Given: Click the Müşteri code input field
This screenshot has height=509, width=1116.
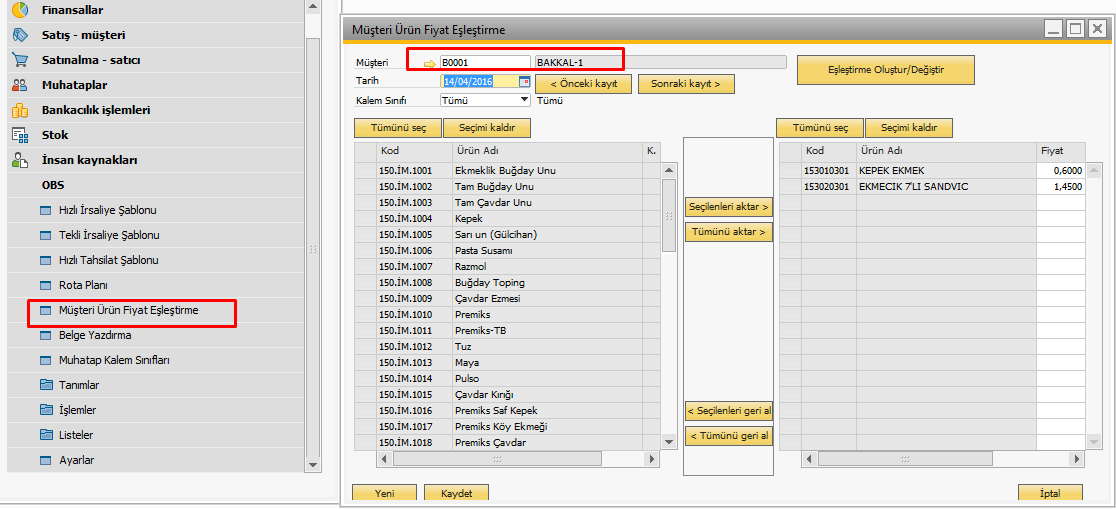Looking at the screenshot, I should pyautogui.click(x=485, y=63).
